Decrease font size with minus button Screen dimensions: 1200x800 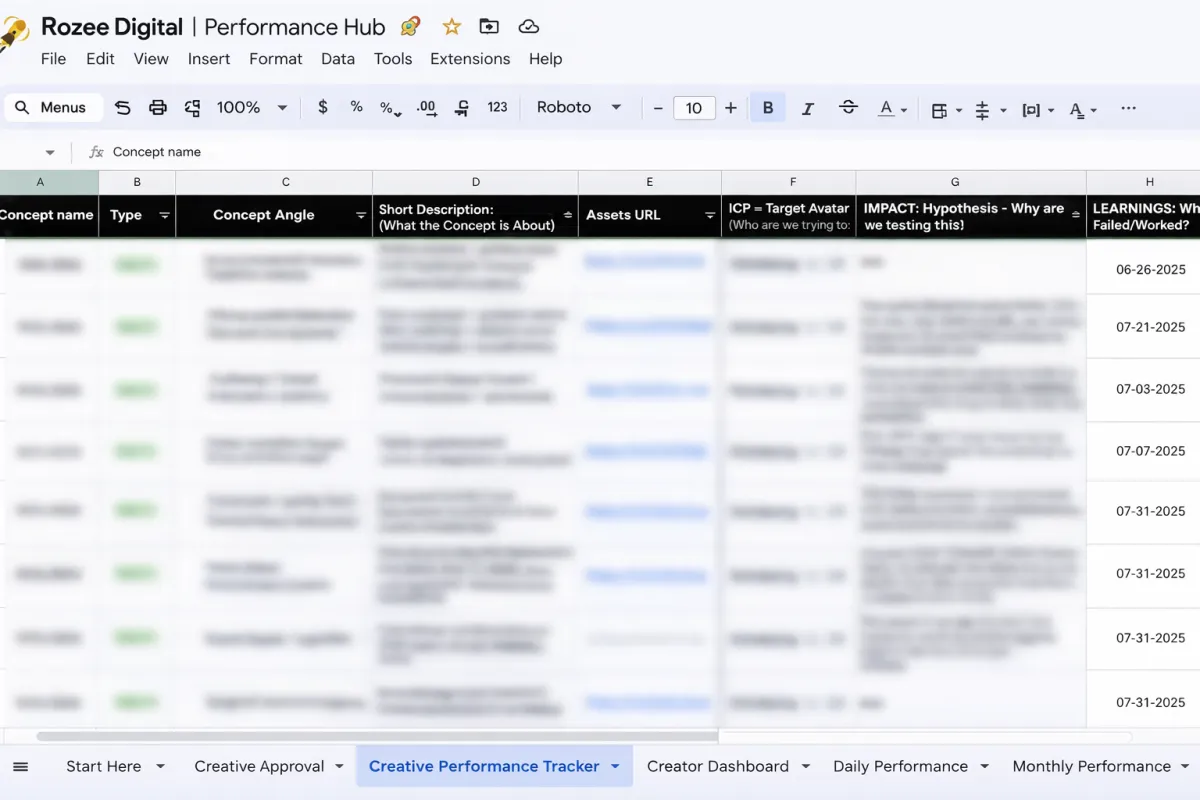tap(657, 108)
